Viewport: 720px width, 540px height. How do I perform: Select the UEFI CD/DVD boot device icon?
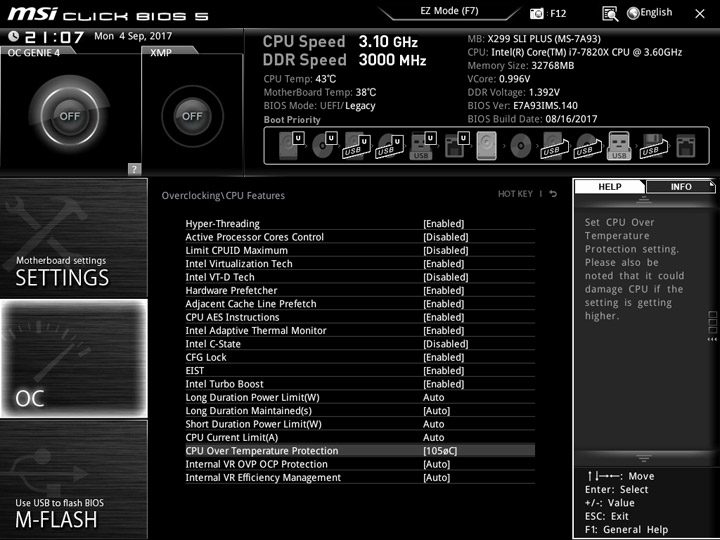click(324, 146)
